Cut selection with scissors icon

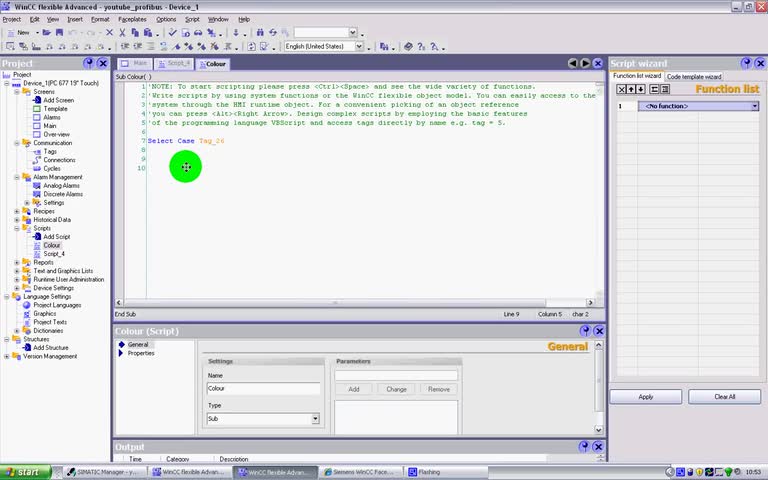122,32
